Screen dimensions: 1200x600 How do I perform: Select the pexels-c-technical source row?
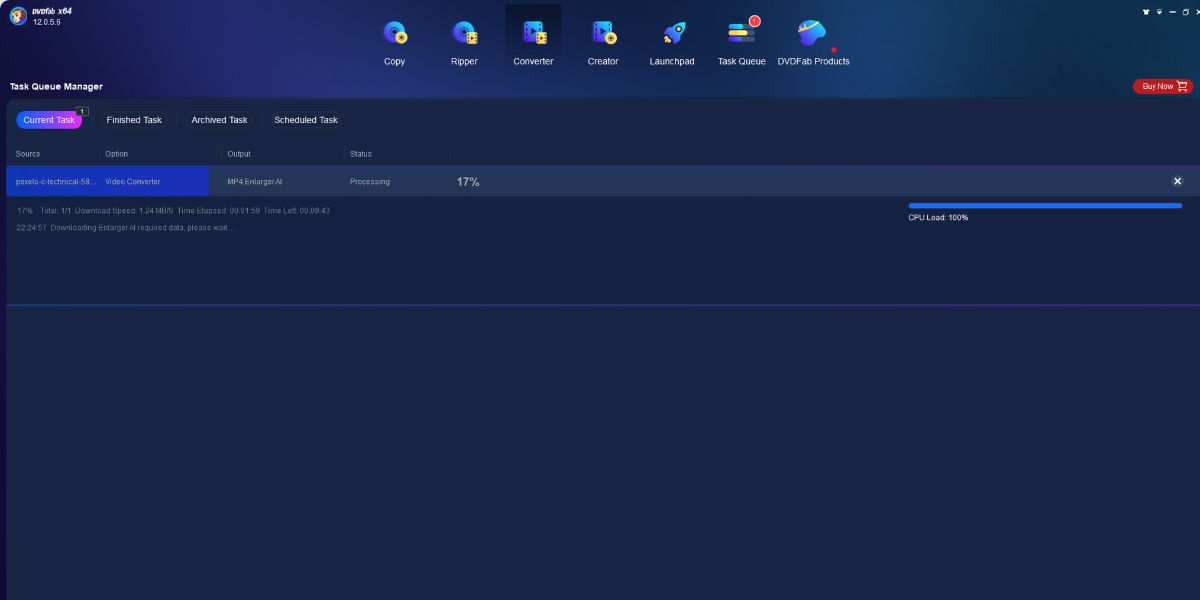[x=56, y=181]
